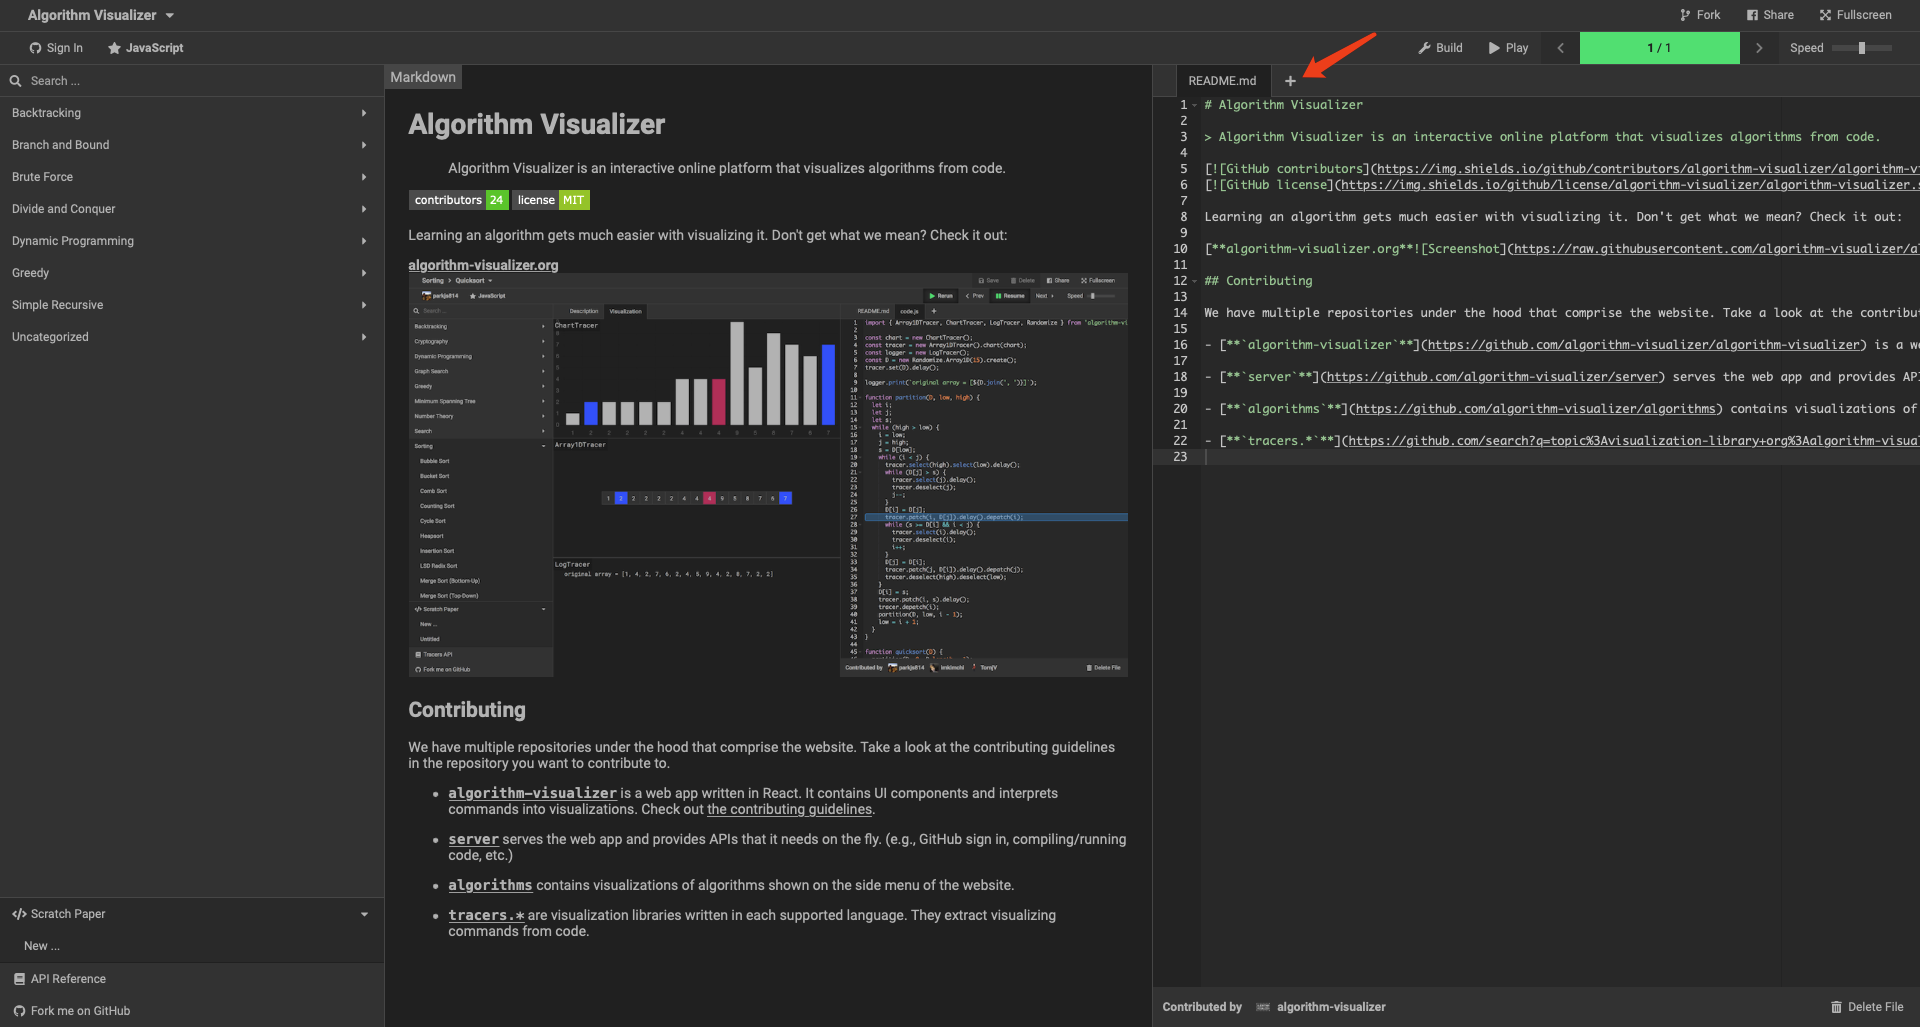Click the Contributing heading in preview
This screenshot has height=1027, width=1920.
pyautogui.click(x=467, y=710)
